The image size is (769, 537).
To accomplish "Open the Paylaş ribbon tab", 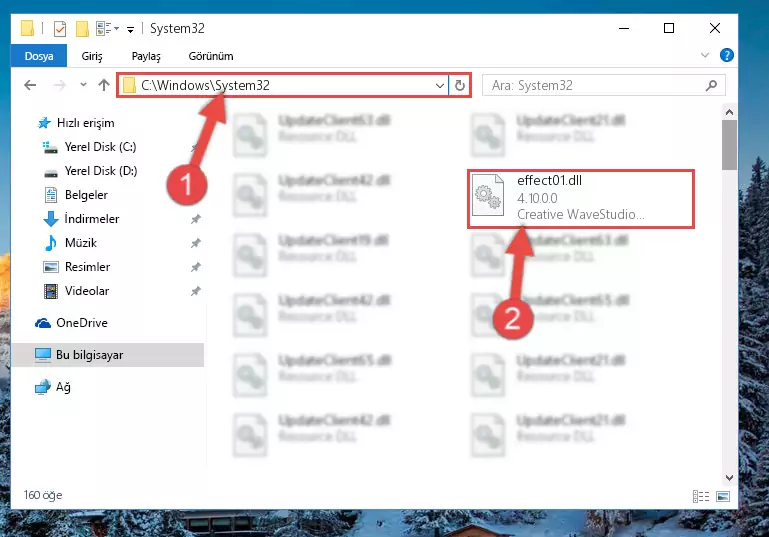I will pyautogui.click(x=146, y=56).
